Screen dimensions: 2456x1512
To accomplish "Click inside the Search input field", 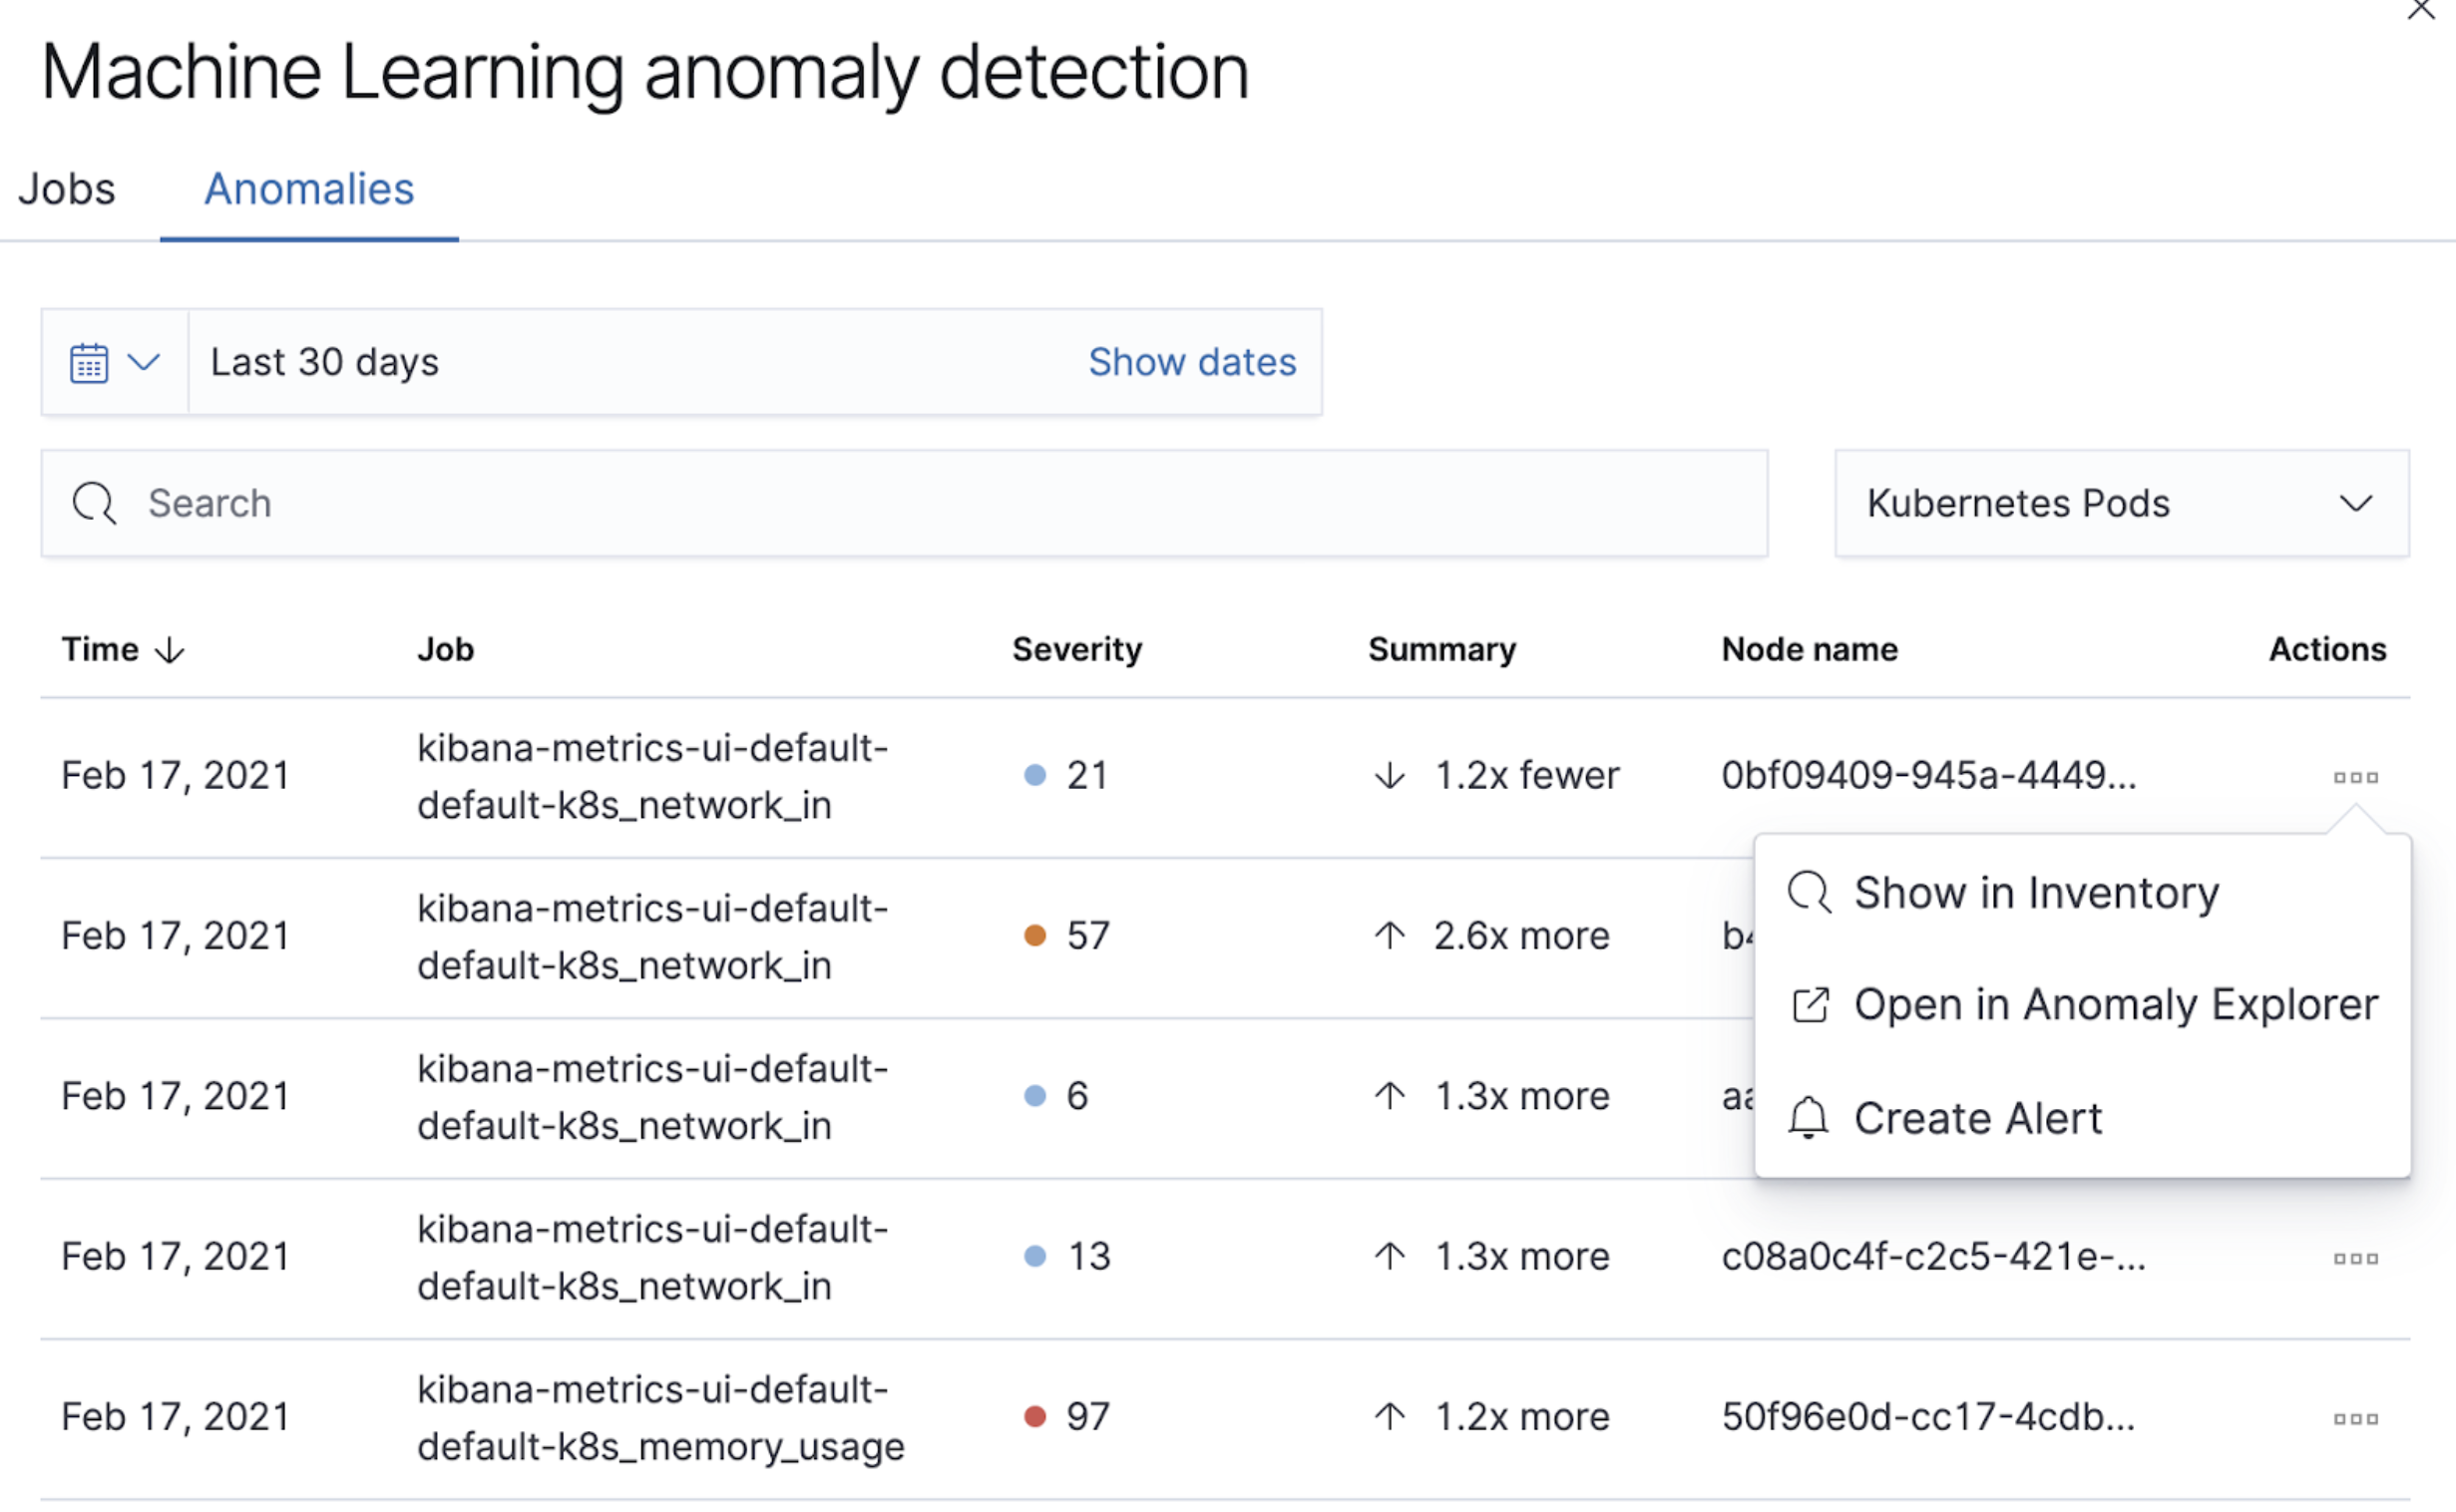I will [x=600, y=503].
